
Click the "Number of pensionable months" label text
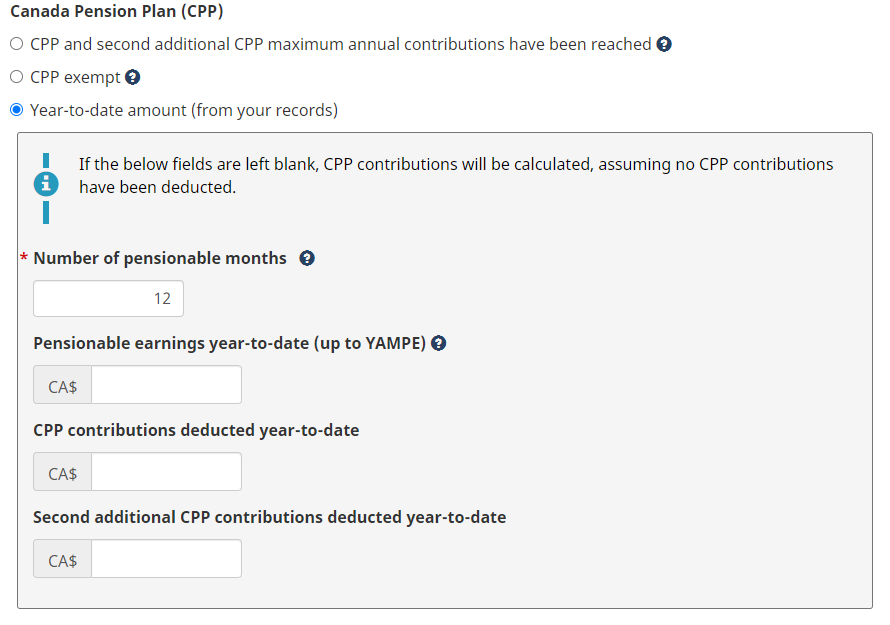tap(160, 258)
